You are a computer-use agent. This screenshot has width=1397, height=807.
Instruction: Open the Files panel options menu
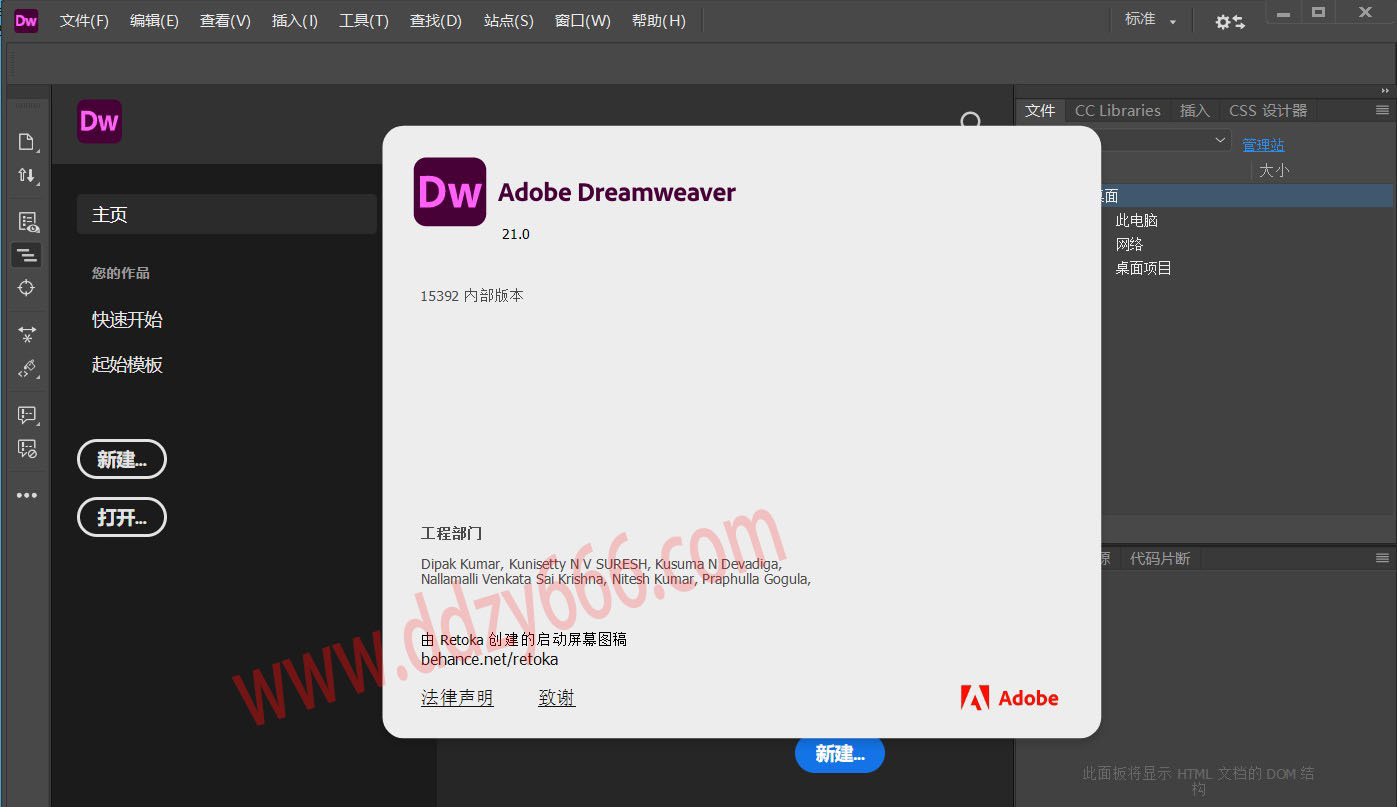1382,110
